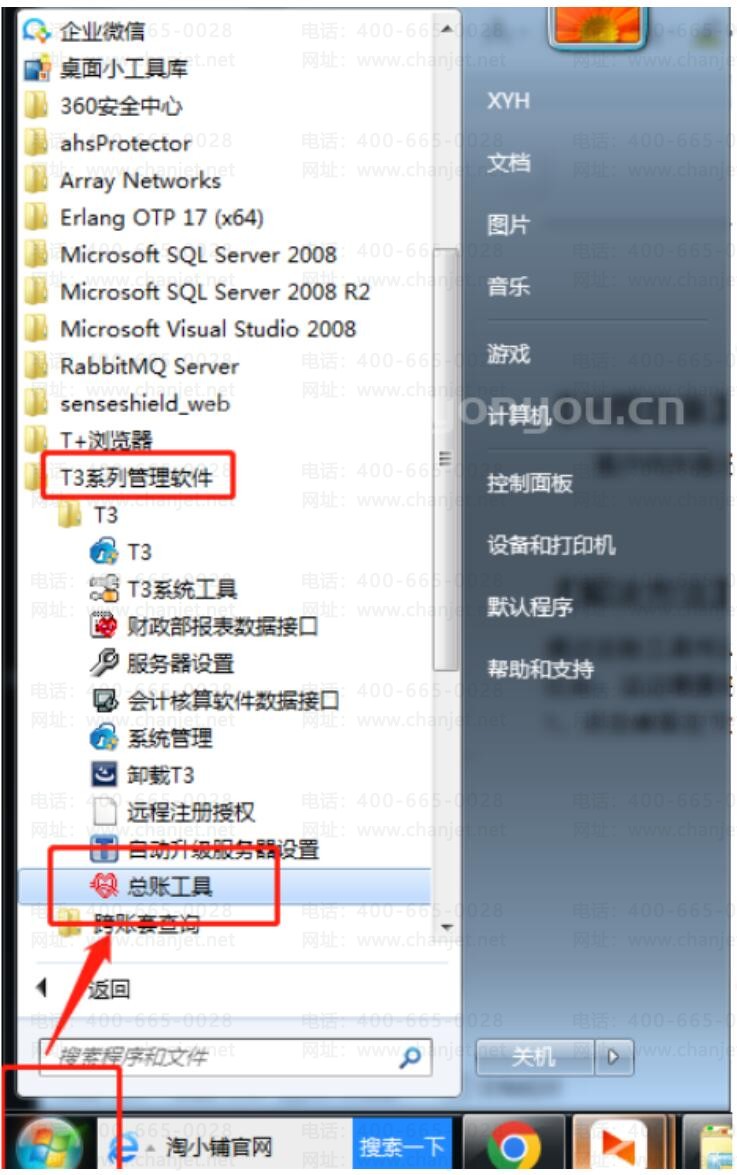This screenshot has height=1175, width=737.
Task: Open T3系统工具 icon
Action: pyautogui.click(x=104, y=589)
